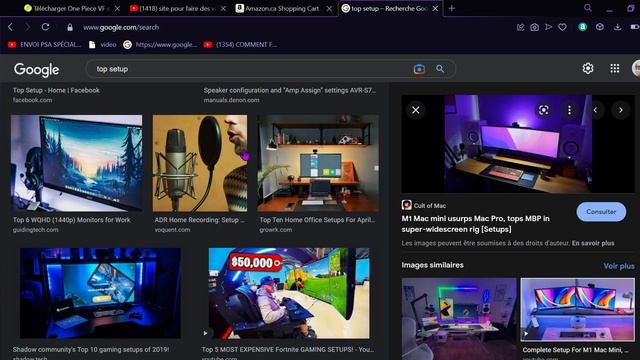This screenshot has height=360, width=640.
Task: Close the Amazon.ca Shopping Cart tab
Action: pos(329,8)
